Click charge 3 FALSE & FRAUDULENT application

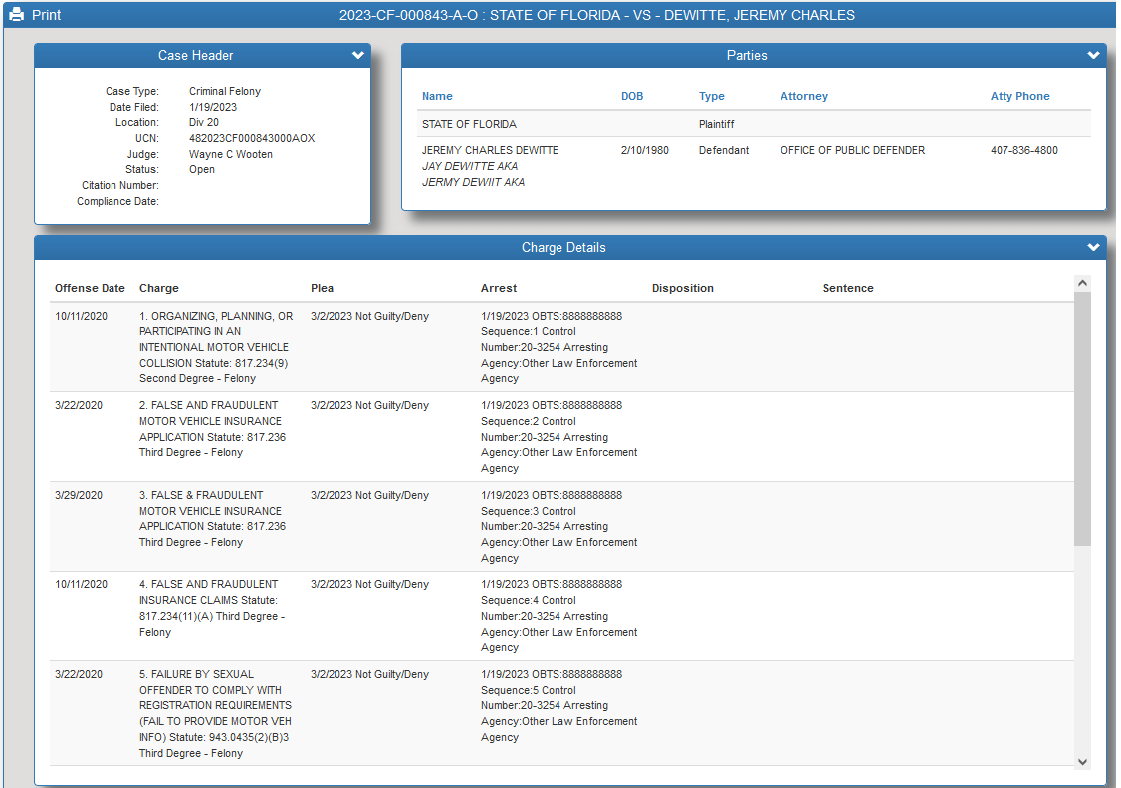coord(212,518)
